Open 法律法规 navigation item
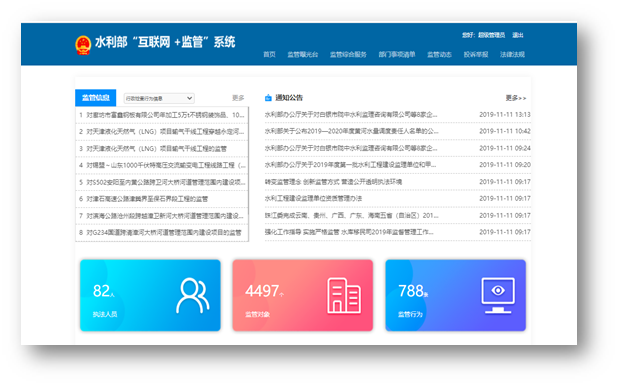Viewport: 619px width, 387px height. (x=512, y=54)
